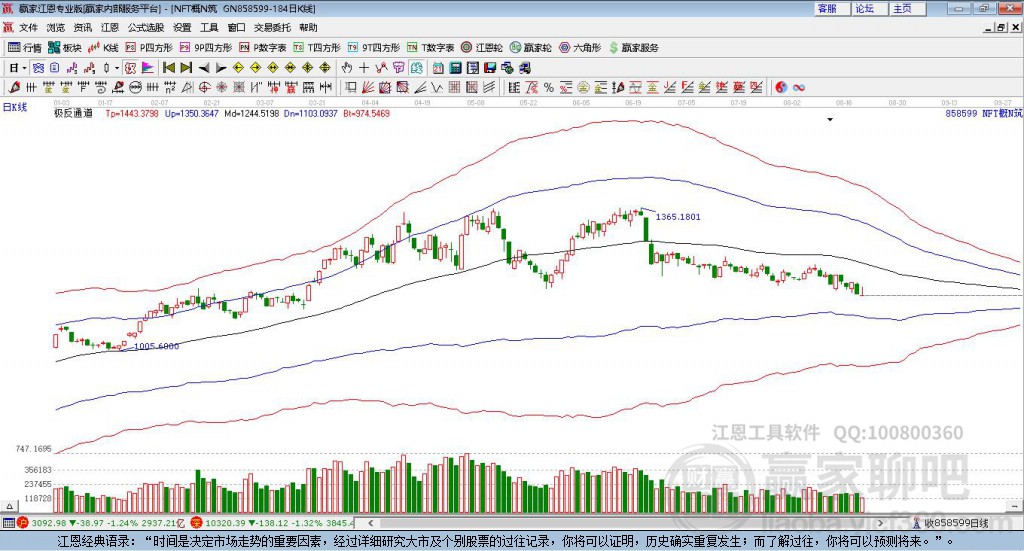Click the 1005.6000 low price label
Screen dimensions: 1024x551
point(156,346)
